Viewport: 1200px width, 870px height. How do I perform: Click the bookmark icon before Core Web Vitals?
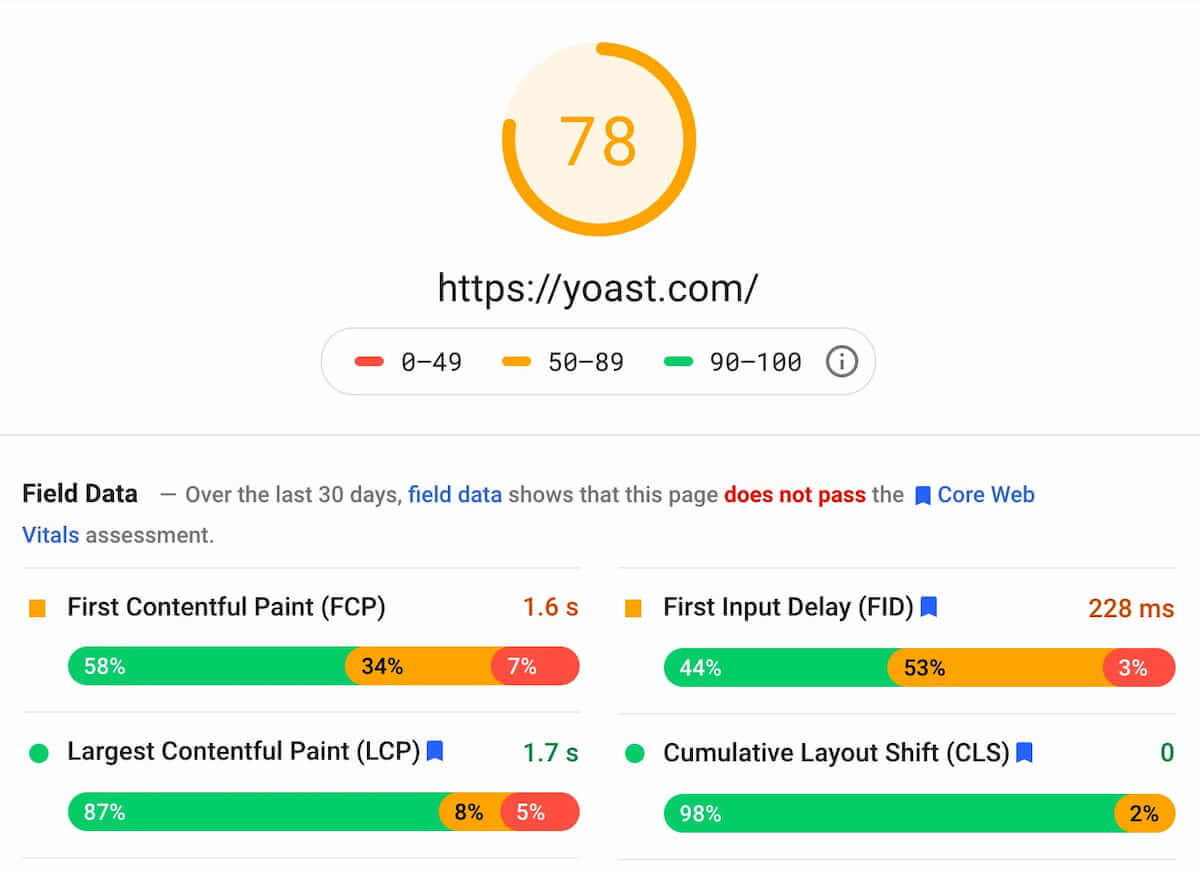[923, 495]
